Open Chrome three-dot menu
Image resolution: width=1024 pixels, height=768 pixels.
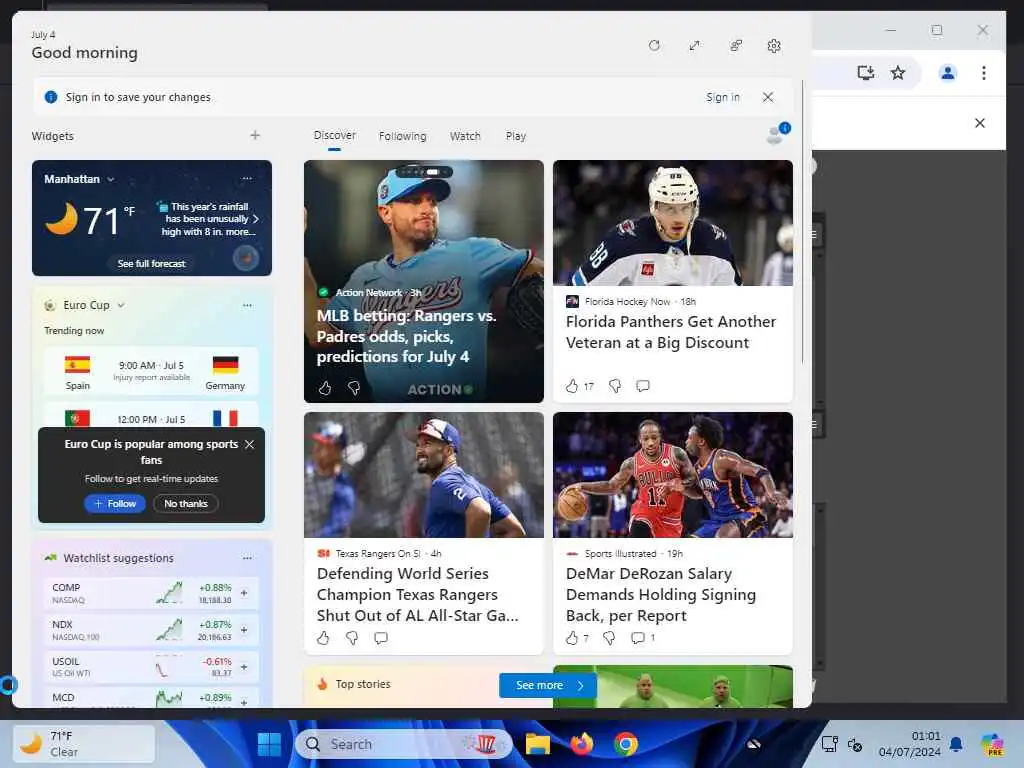tap(984, 72)
